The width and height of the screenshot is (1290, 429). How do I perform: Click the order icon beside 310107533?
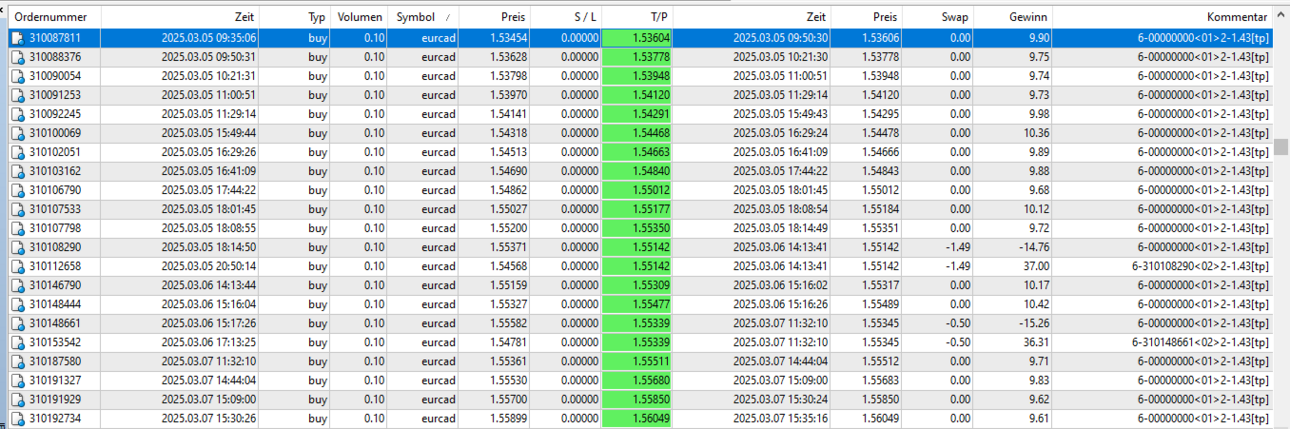coord(17,209)
